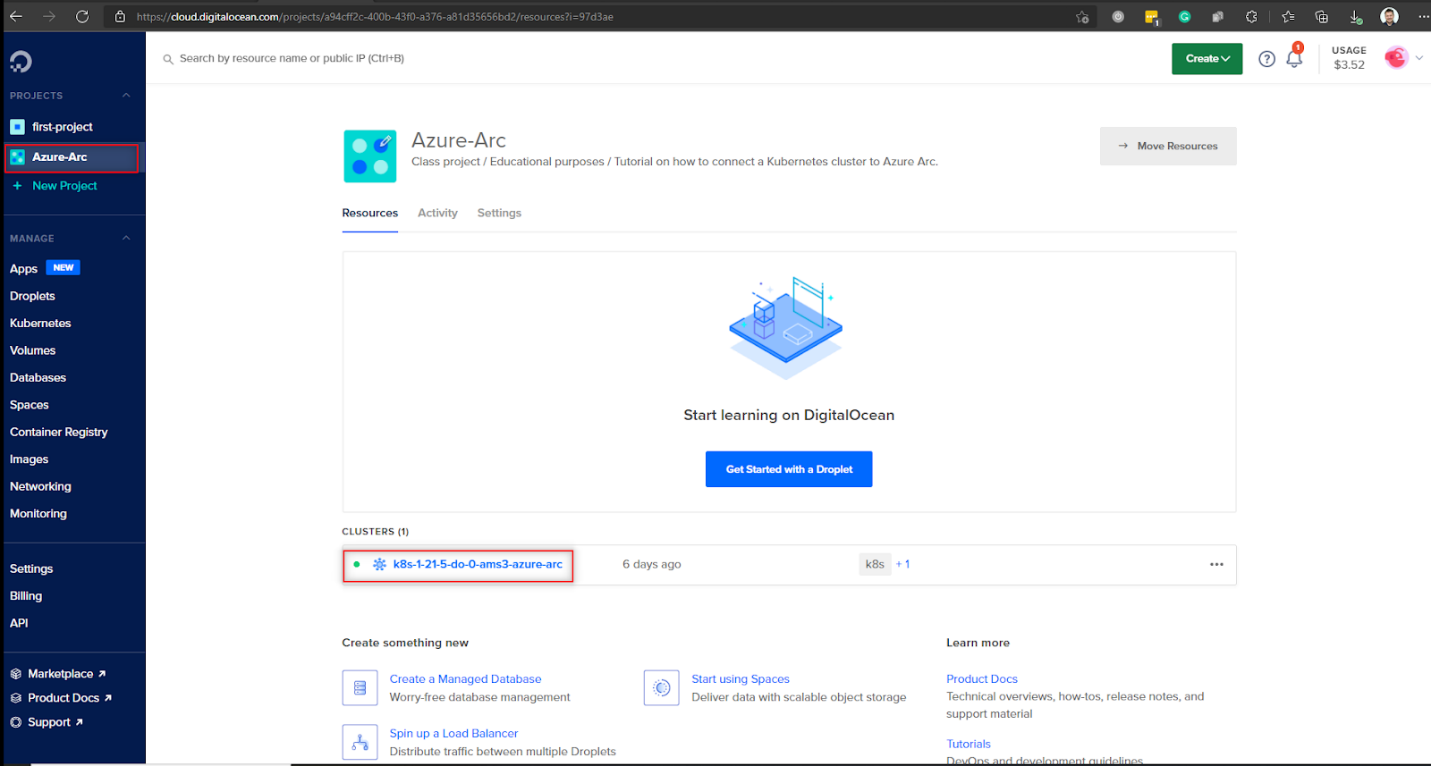1431x766 pixels.
Task: Open Monitoring in the sidebar
Action: 38,513
